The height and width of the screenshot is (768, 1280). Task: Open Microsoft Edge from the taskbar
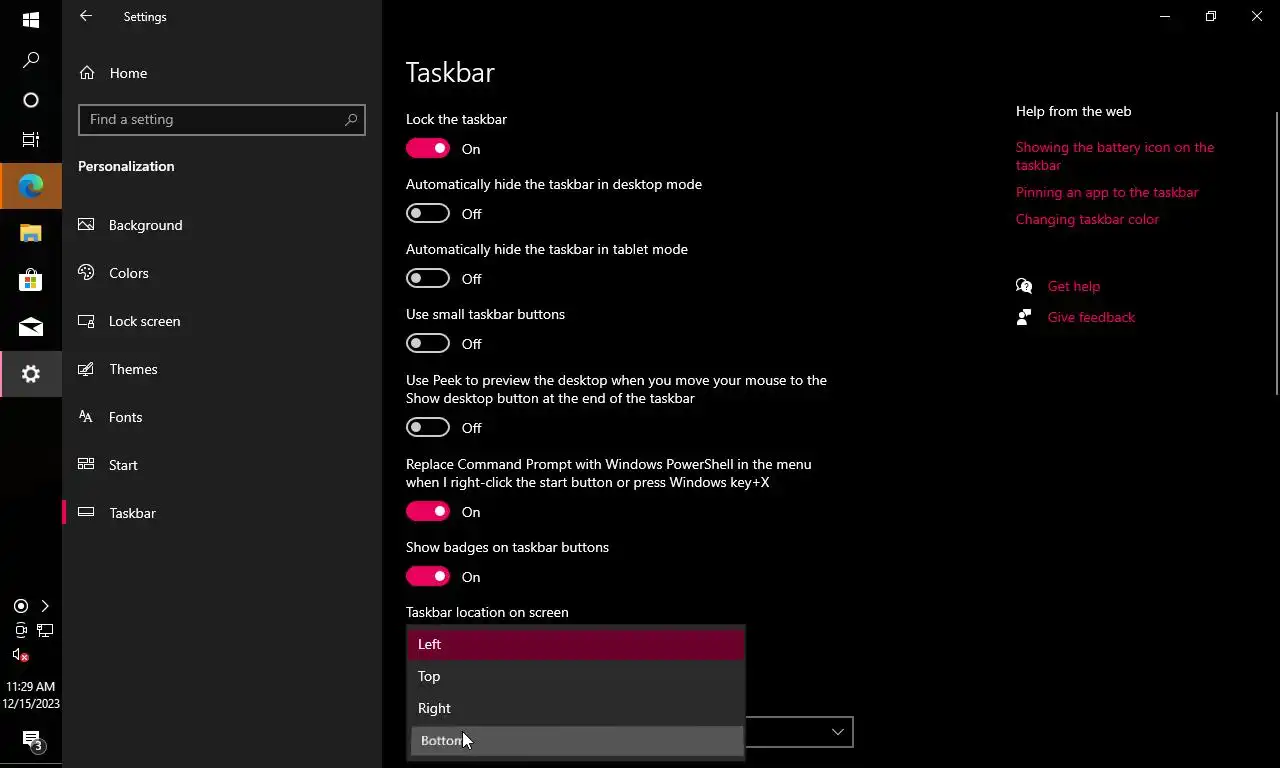(30, 185)
